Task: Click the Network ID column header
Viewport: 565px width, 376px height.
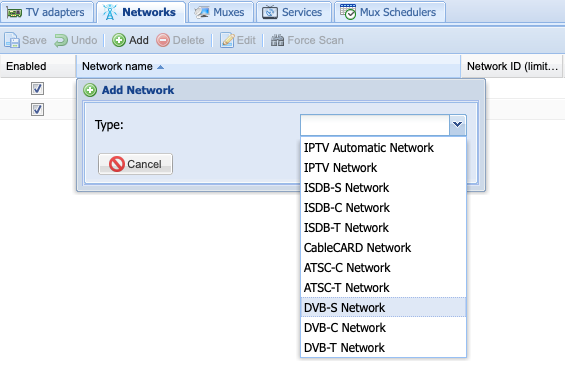Action: tap(512, 66)
